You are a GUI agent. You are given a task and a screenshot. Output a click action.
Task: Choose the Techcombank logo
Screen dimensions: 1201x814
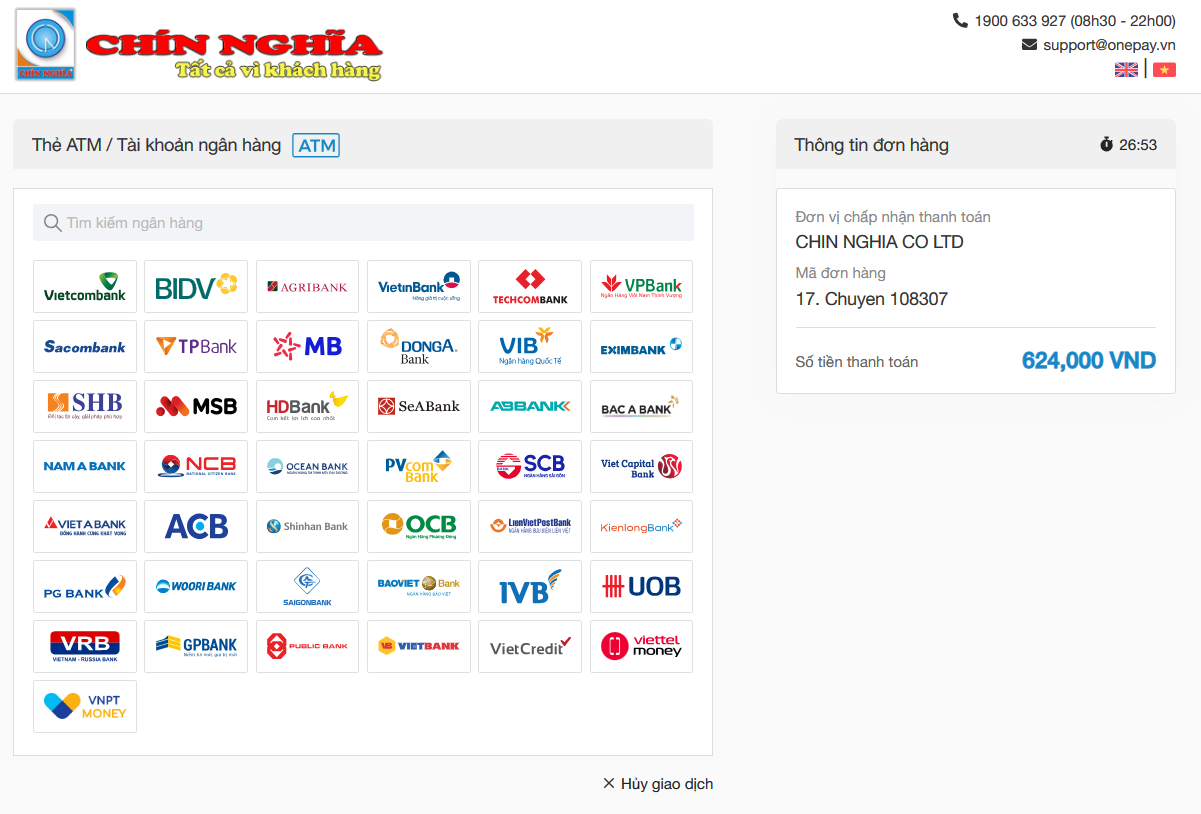tap(530, 287)
